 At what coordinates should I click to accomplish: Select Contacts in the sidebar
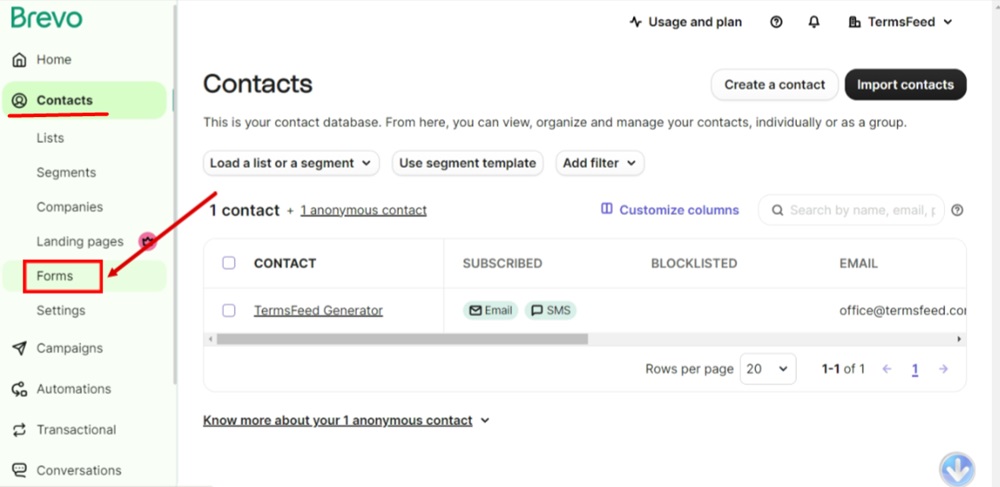pyautogui.click(x=84, y=100)
